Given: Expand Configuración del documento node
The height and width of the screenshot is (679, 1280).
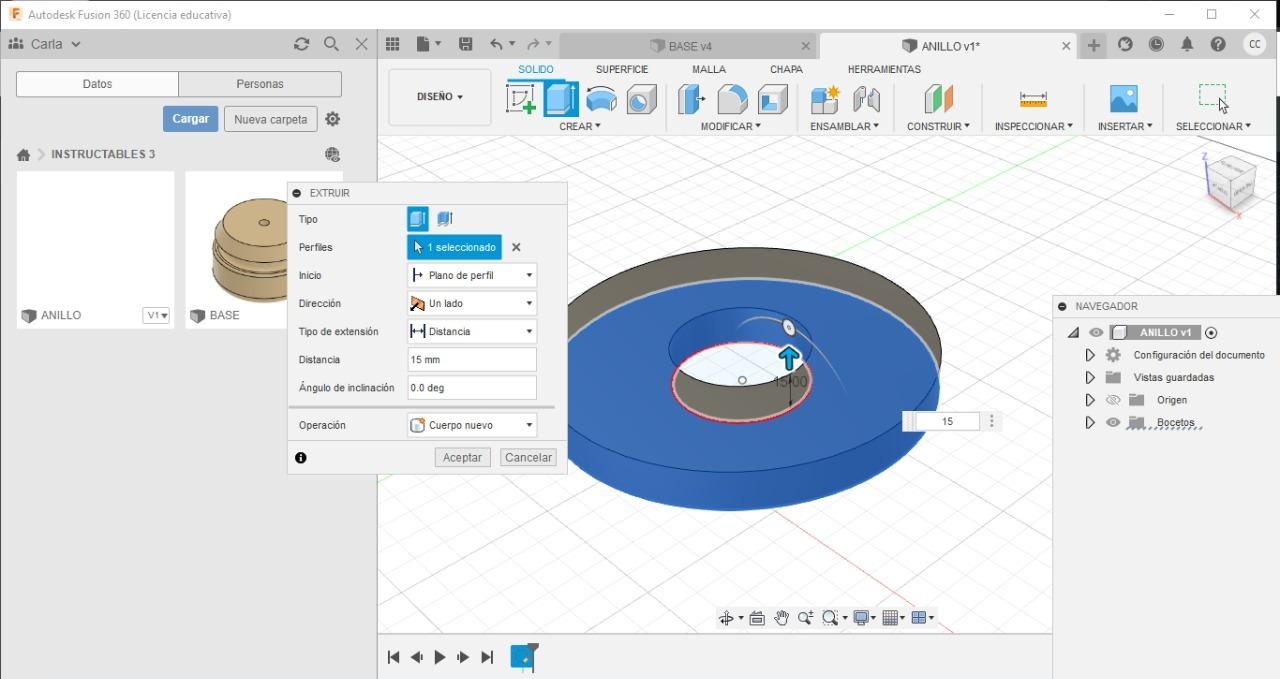Looking at the screenshot, I should pyautogui.click(x=1090, y=355).
